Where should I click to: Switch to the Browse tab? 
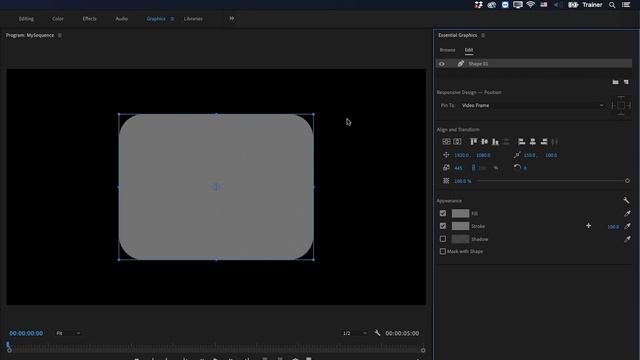point(447,50)
